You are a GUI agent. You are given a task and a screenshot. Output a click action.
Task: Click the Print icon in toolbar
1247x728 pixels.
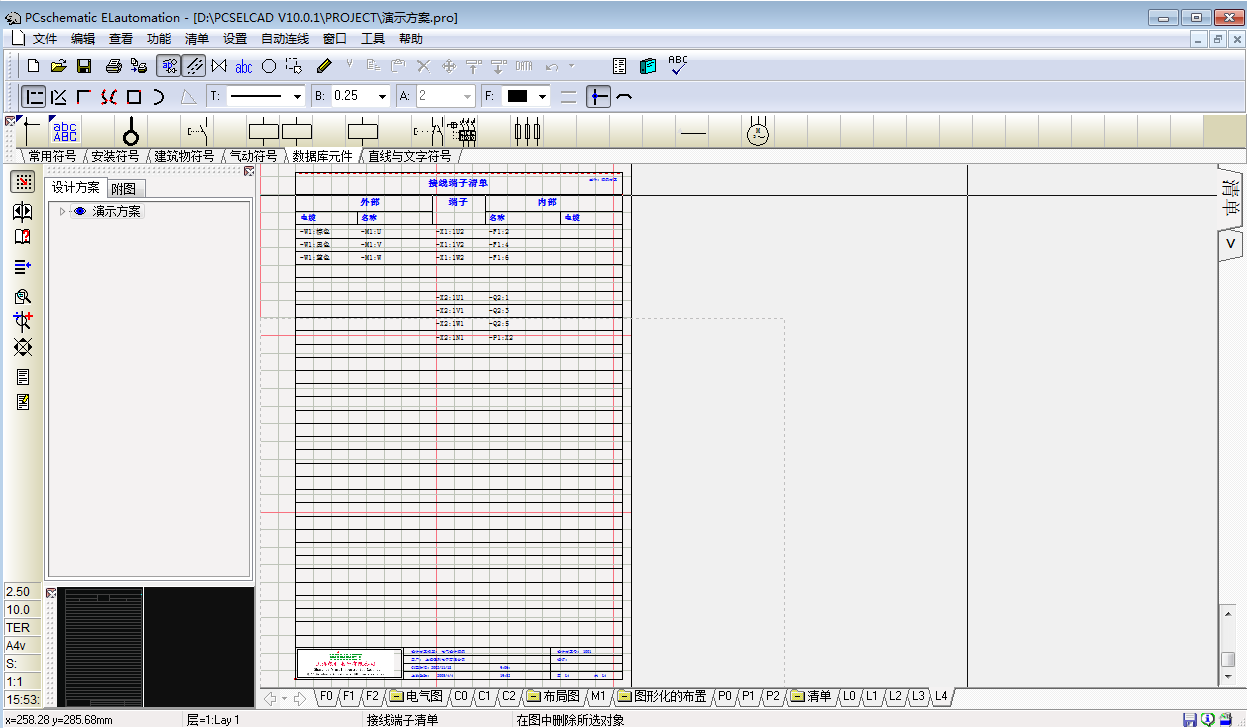113,66
